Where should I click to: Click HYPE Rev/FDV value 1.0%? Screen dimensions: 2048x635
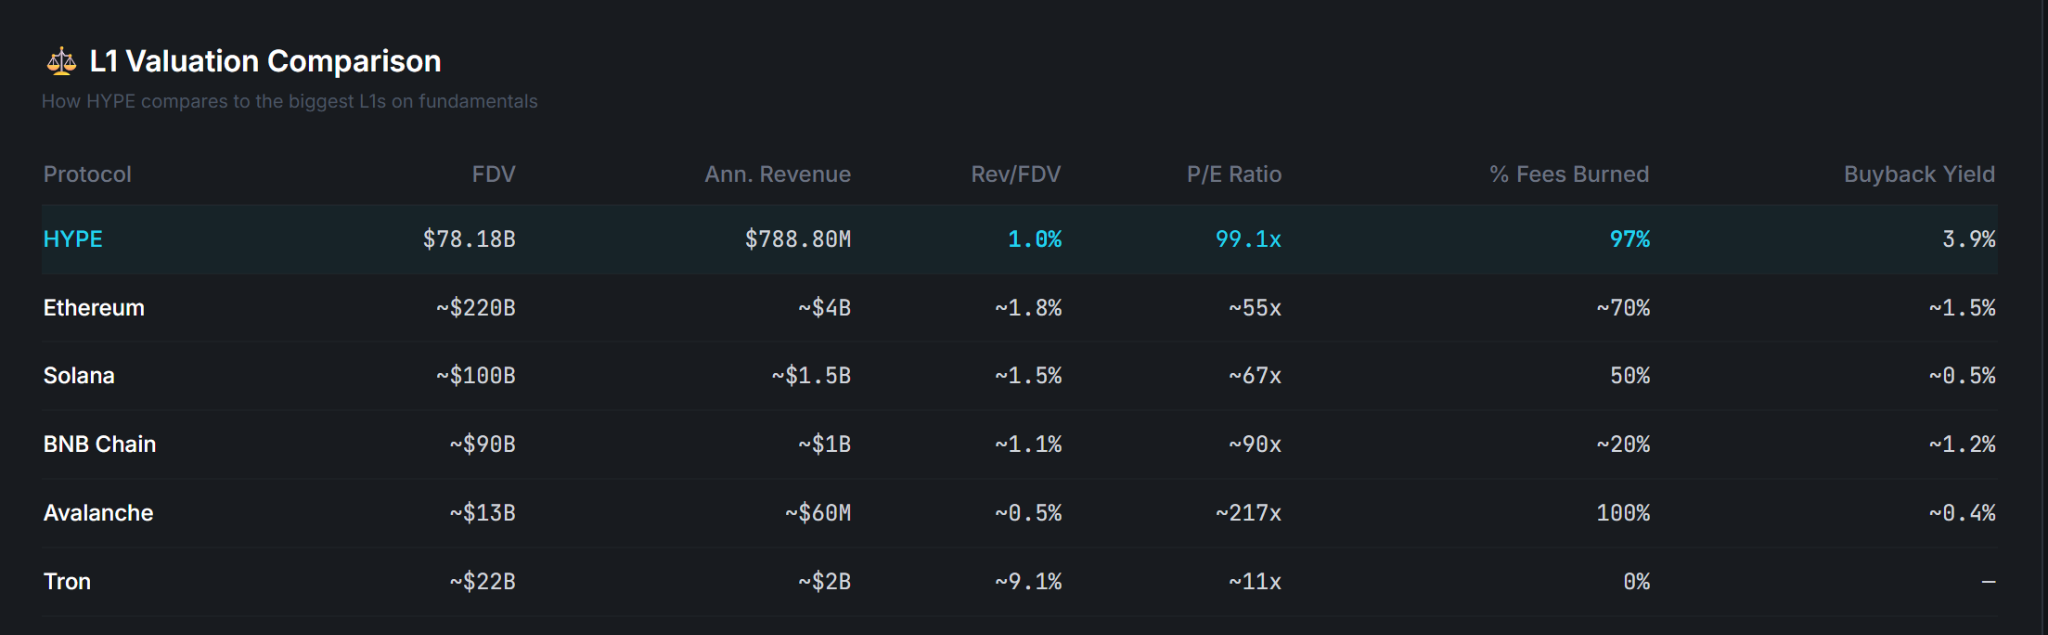coord(1035,239)
